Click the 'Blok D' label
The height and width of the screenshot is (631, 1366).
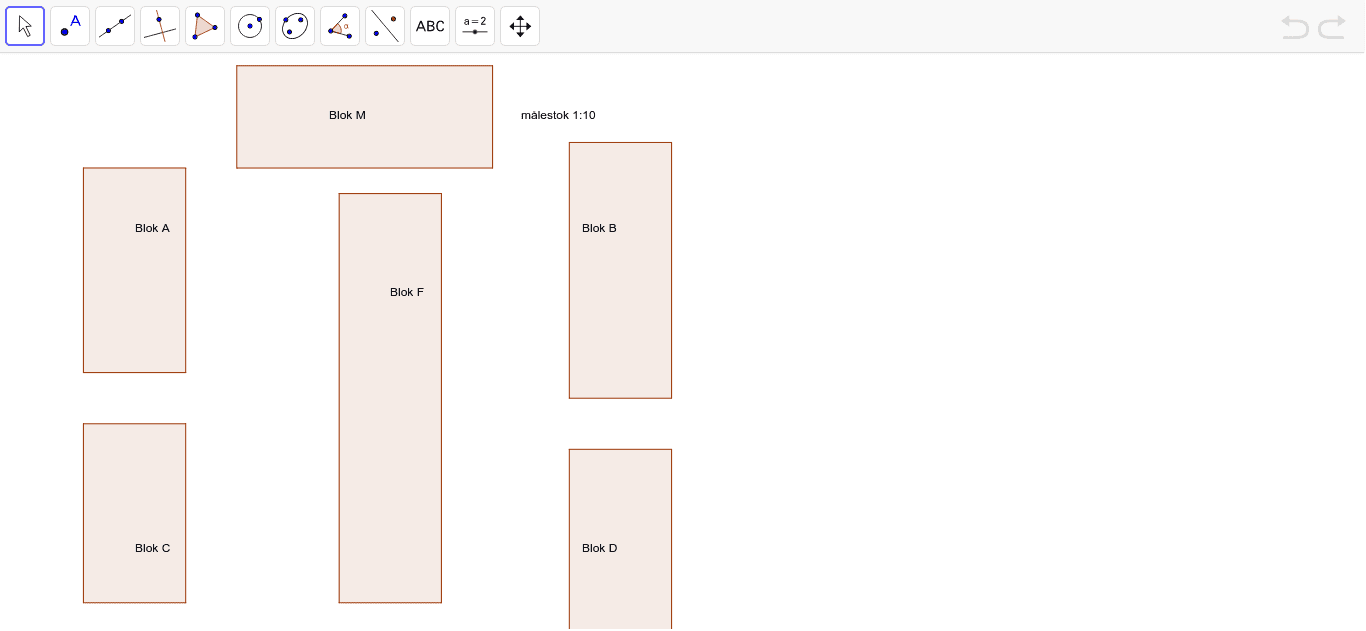point(599,548)
